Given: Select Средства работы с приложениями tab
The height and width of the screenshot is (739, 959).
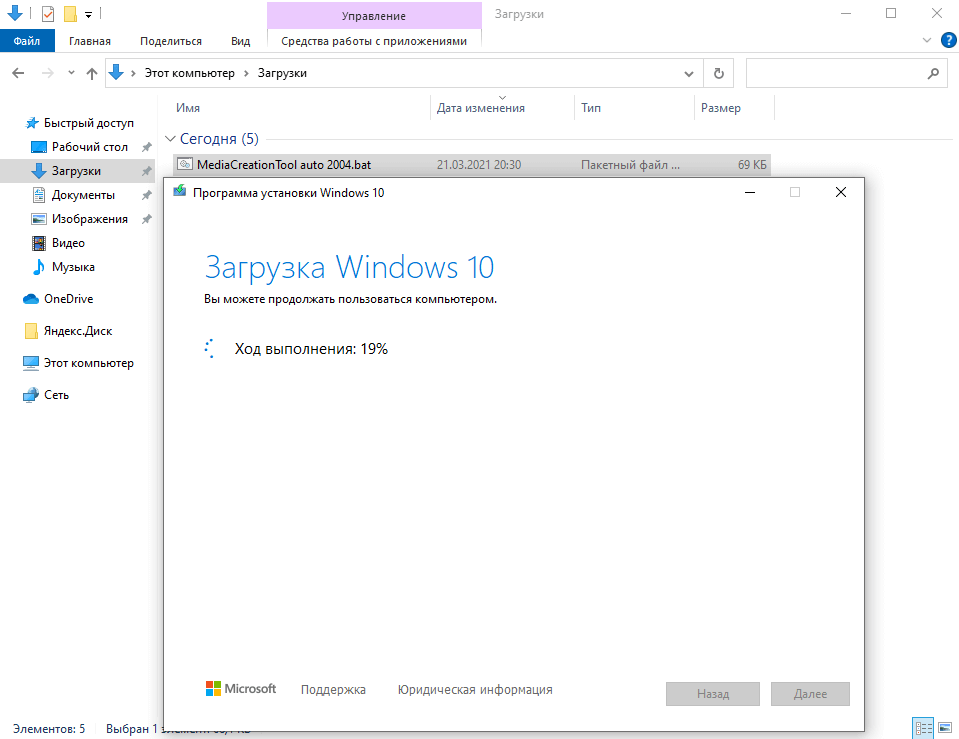Looking at the screenshot, I should pyautogui.click(x=374, y=41).
